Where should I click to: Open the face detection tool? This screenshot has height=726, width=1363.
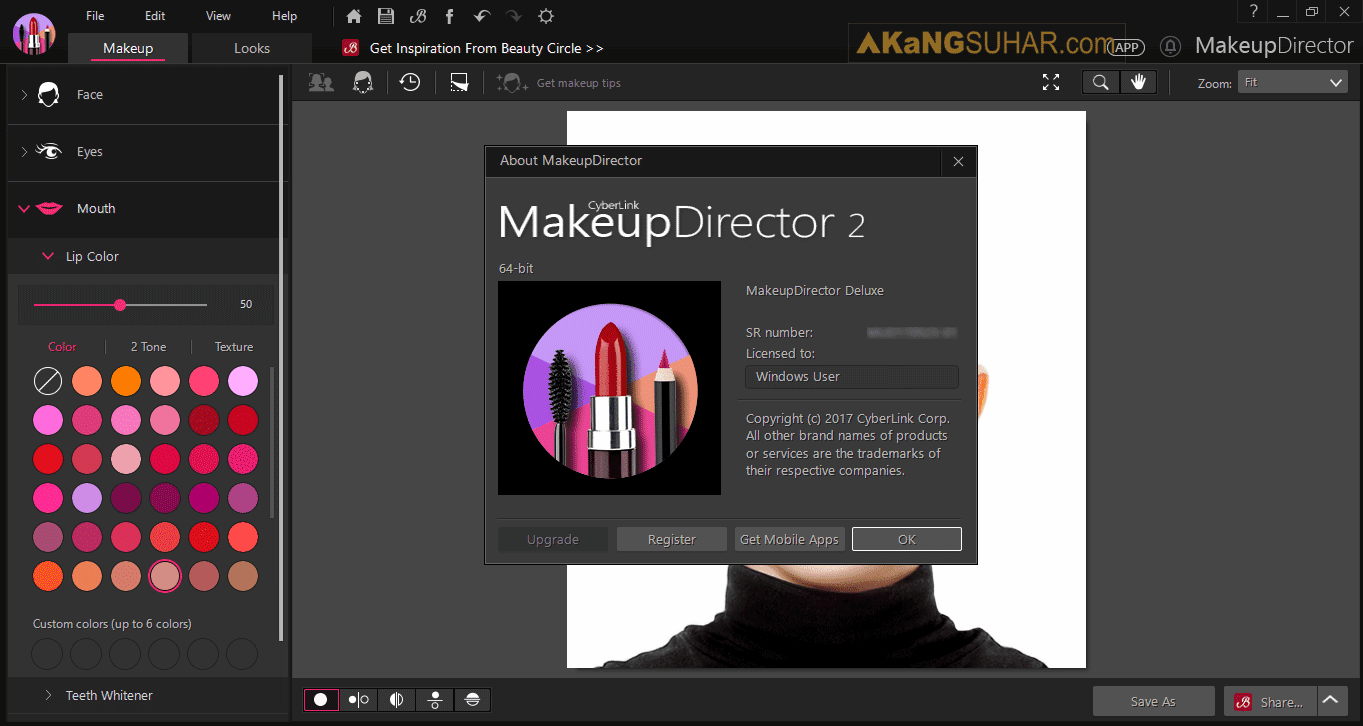(x=321, y=82)
